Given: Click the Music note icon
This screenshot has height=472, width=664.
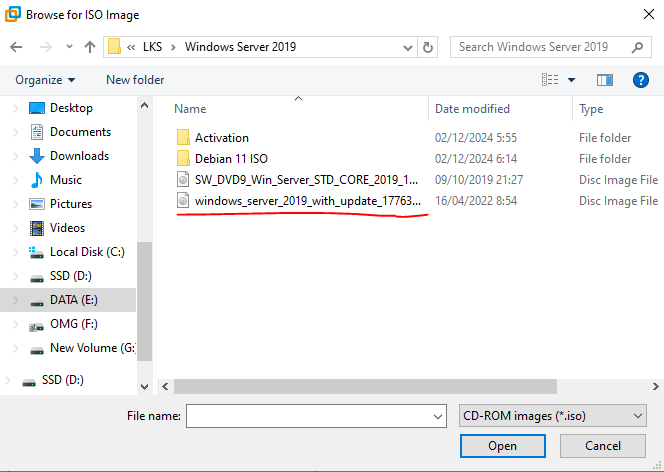Looking at the screenshot, I should coord(37,180).
